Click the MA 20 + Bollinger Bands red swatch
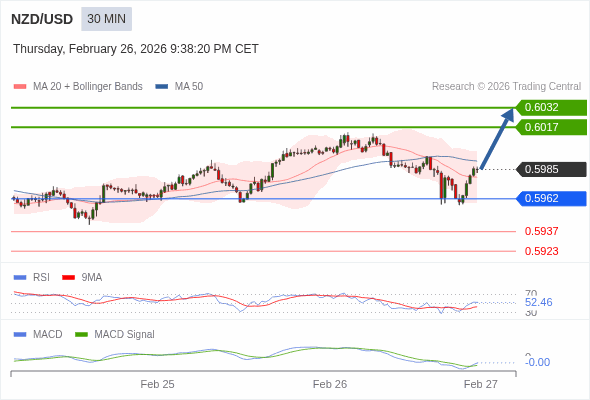This screenshot has height=400, width=590. pos(20,87)
